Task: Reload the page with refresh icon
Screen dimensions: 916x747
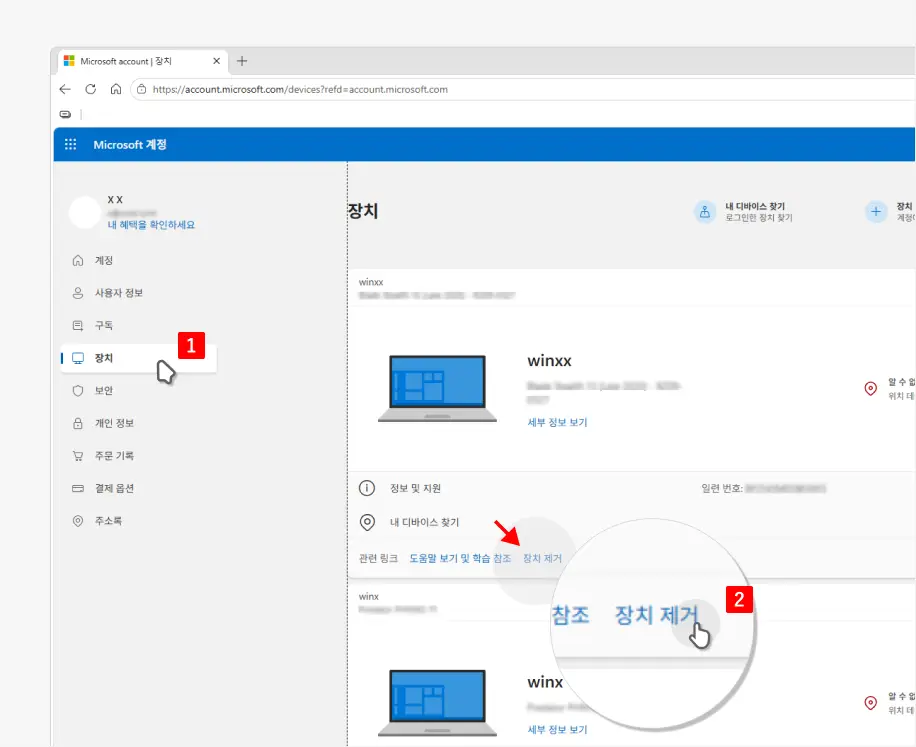Action: point(91,89)
